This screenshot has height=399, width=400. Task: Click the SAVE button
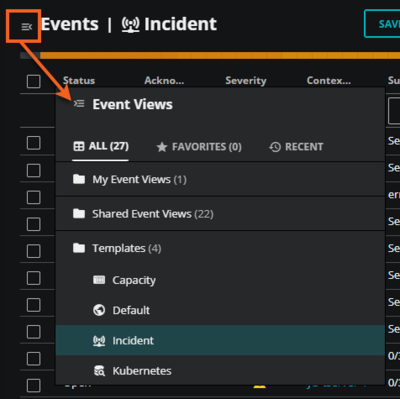tap(382, 24)
